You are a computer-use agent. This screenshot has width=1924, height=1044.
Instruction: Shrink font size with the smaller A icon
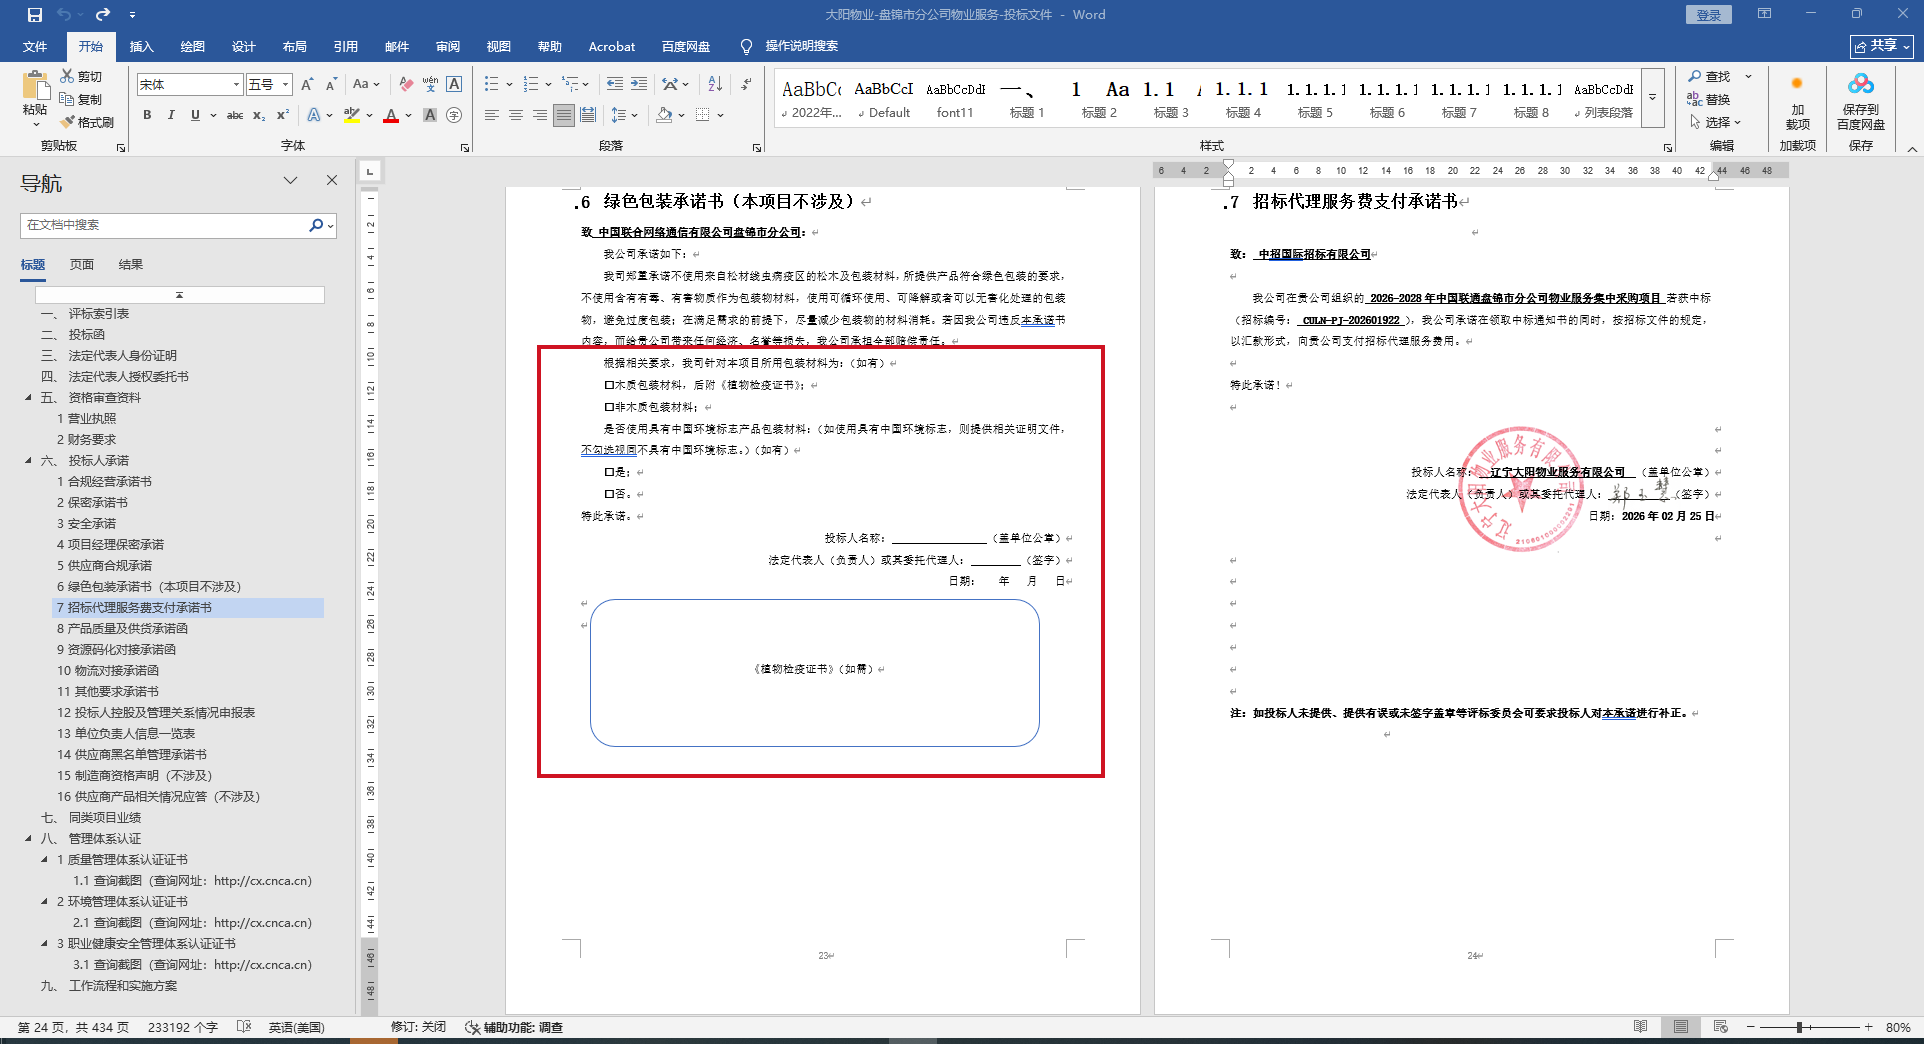pyautogui.click(x=332, y=84)
